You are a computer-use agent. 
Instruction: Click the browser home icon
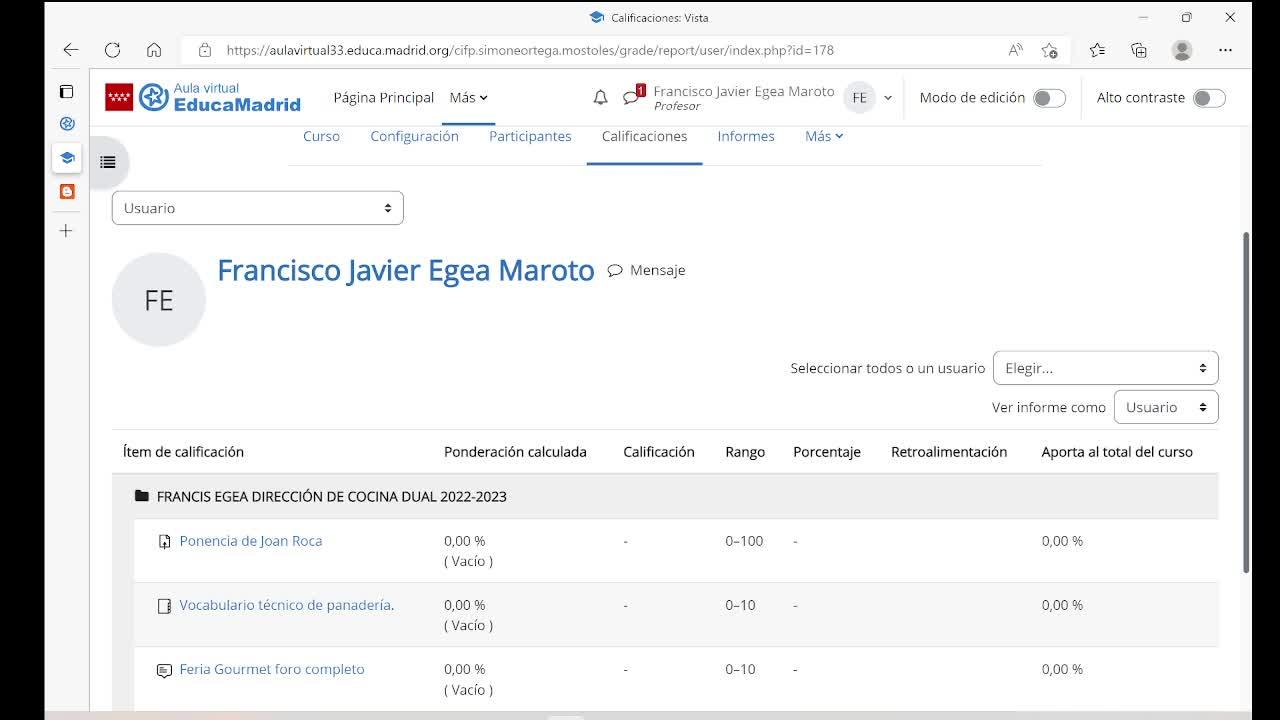pyautogui.click(x=154, y=50)
